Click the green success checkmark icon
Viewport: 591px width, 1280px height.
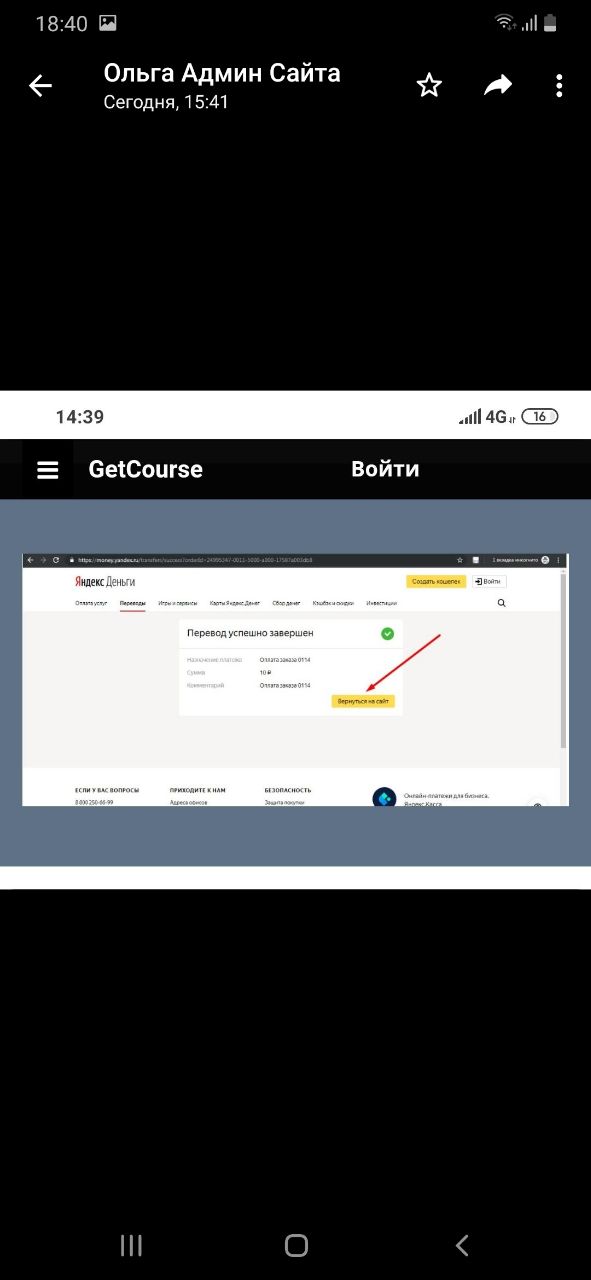(x=387, y=634)
